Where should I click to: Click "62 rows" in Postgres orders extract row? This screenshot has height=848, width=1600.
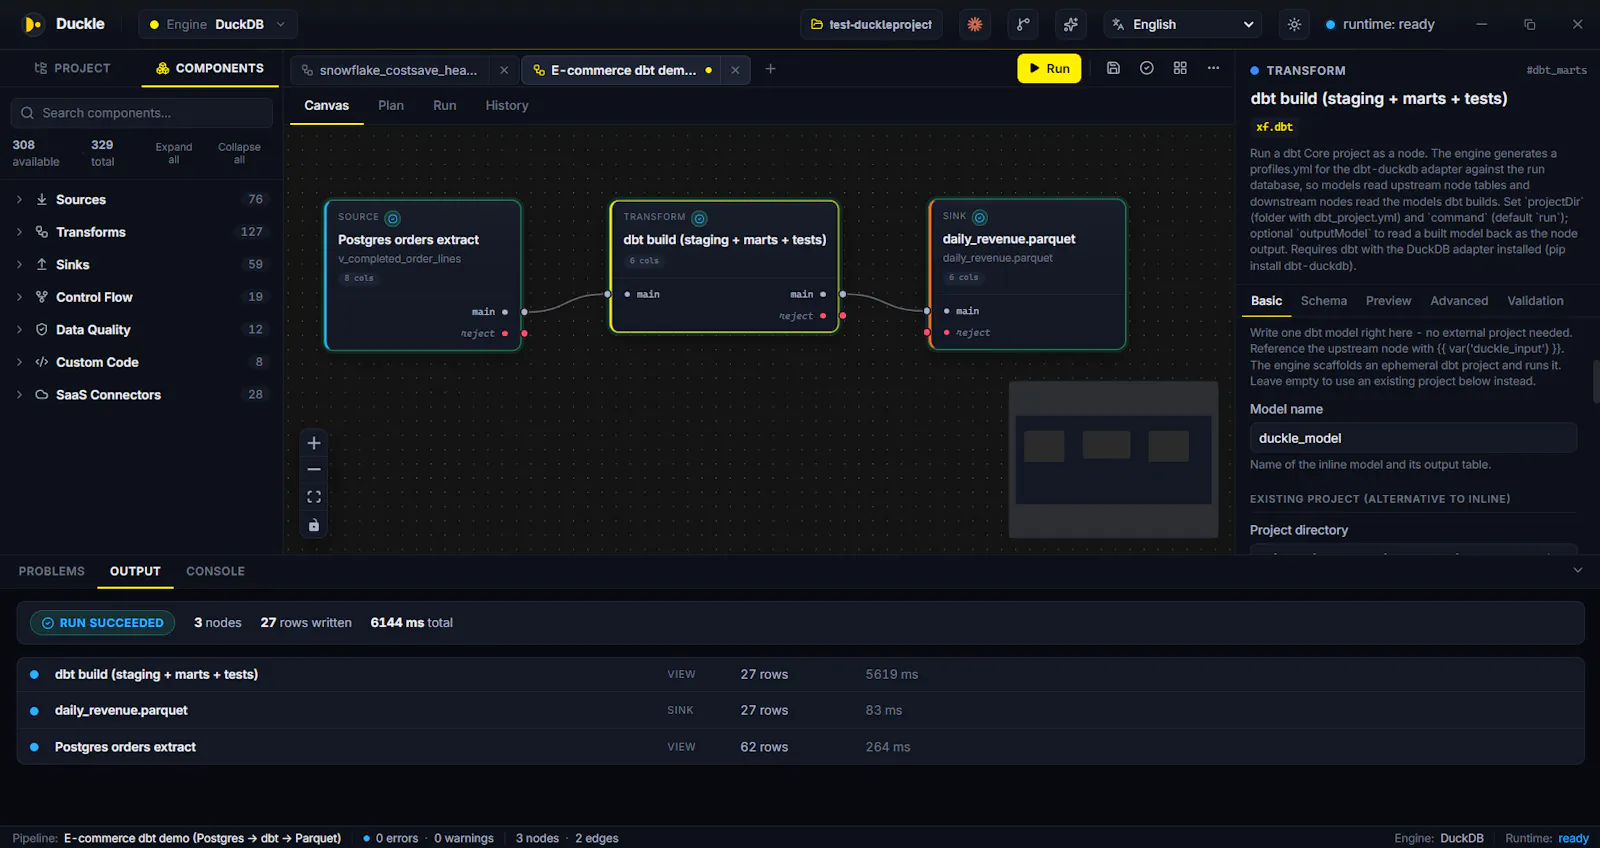[x=764, y=747]
